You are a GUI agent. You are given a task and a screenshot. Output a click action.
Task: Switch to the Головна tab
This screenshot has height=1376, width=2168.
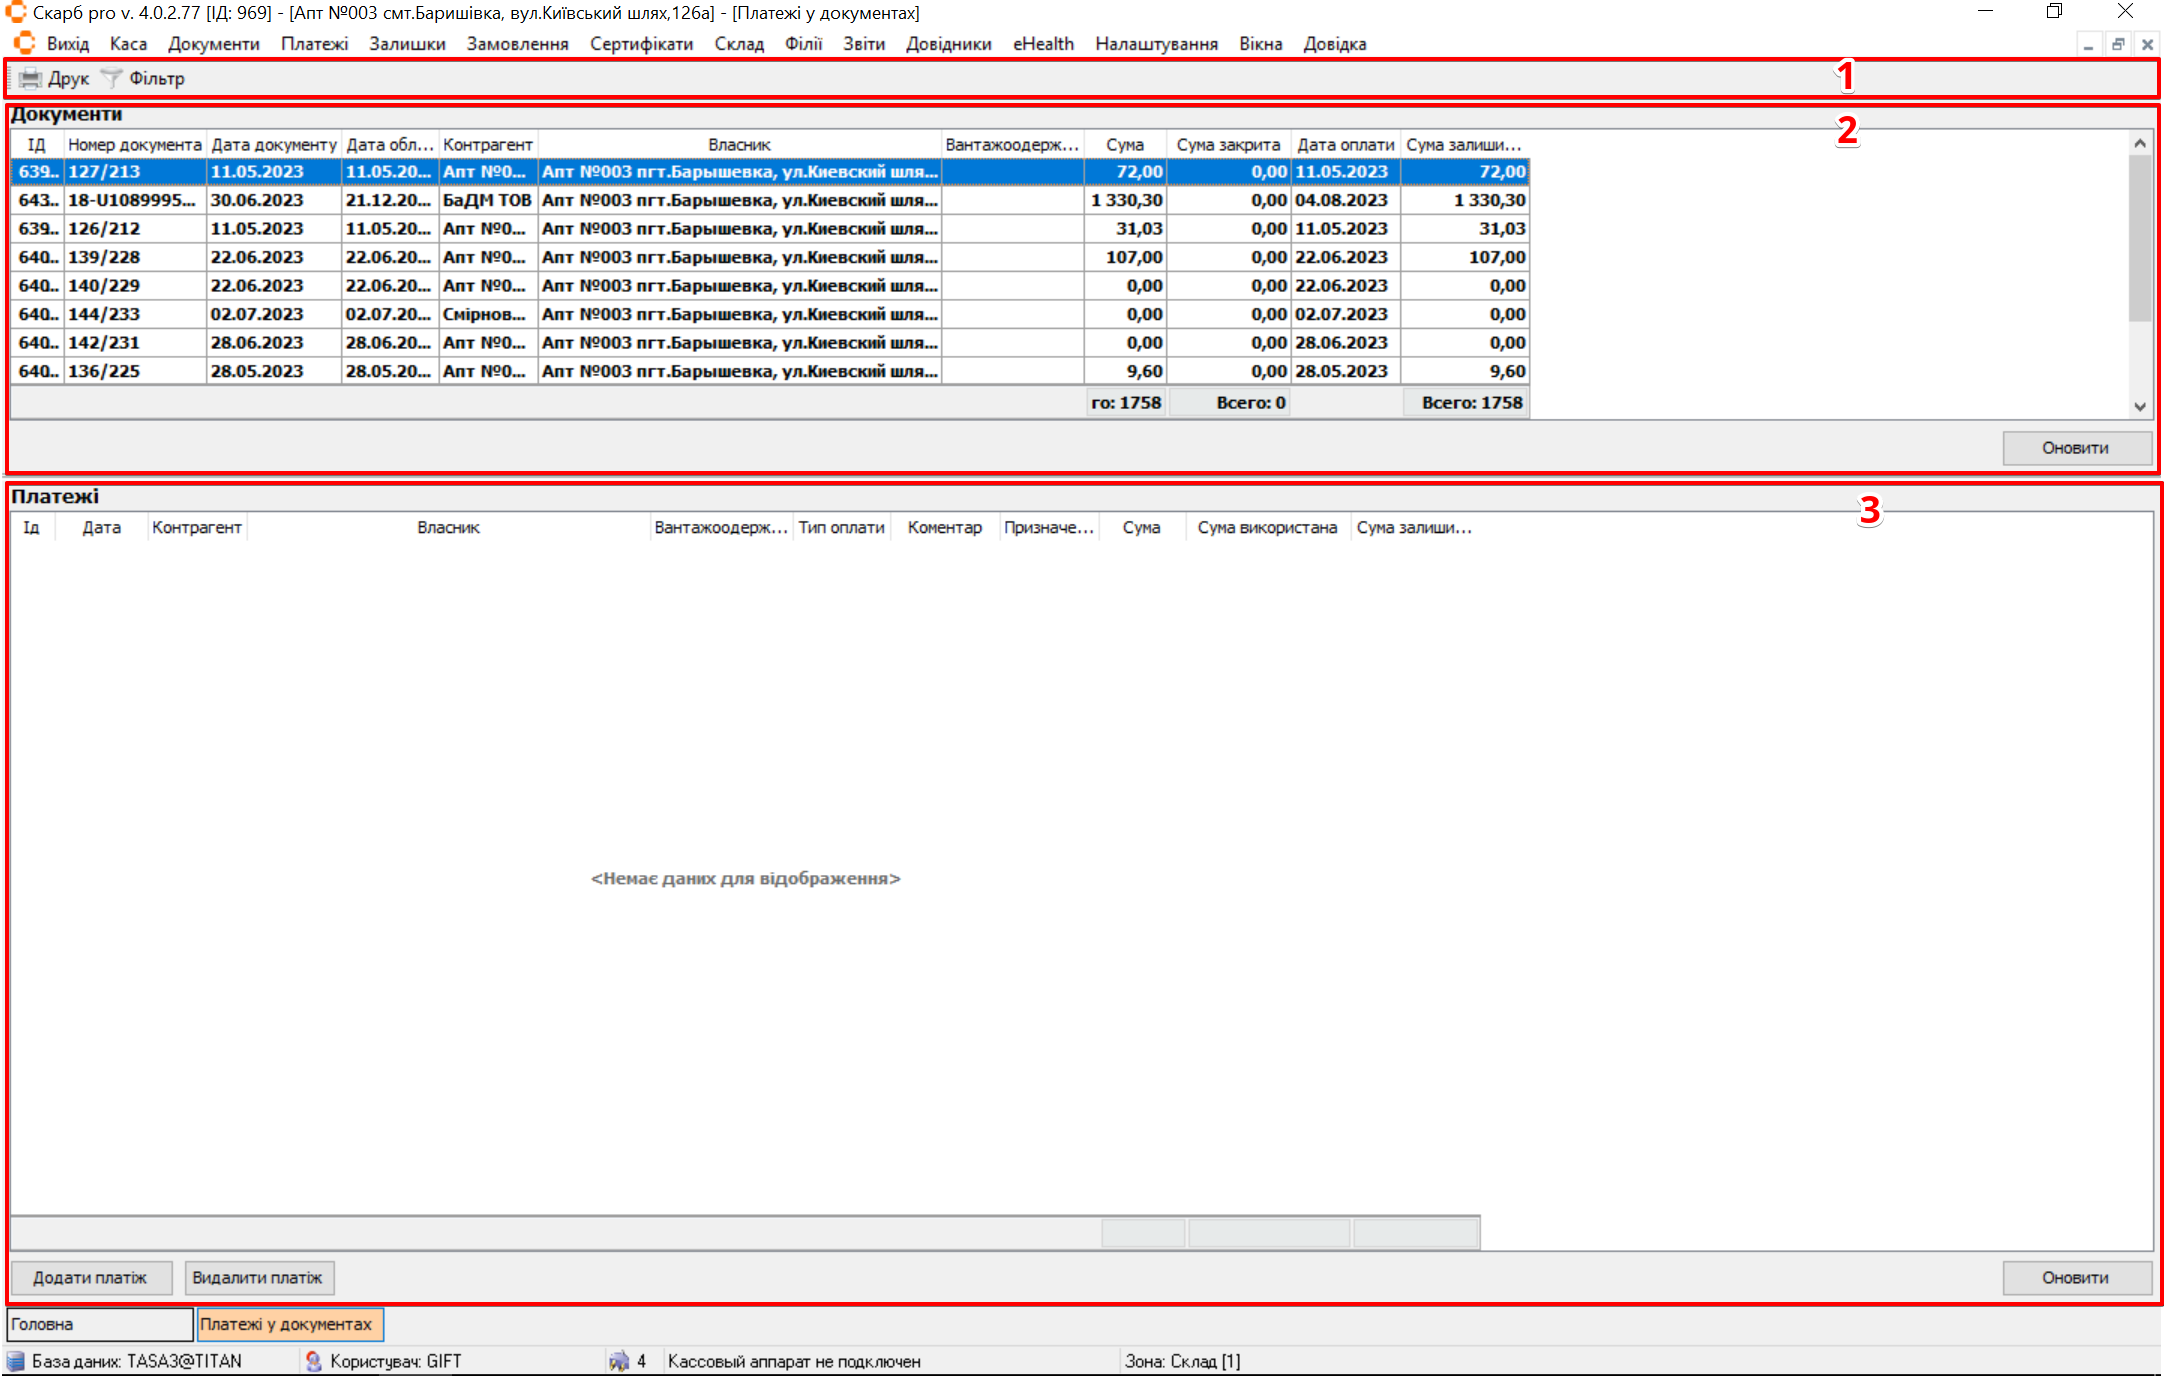point(98,1324)
